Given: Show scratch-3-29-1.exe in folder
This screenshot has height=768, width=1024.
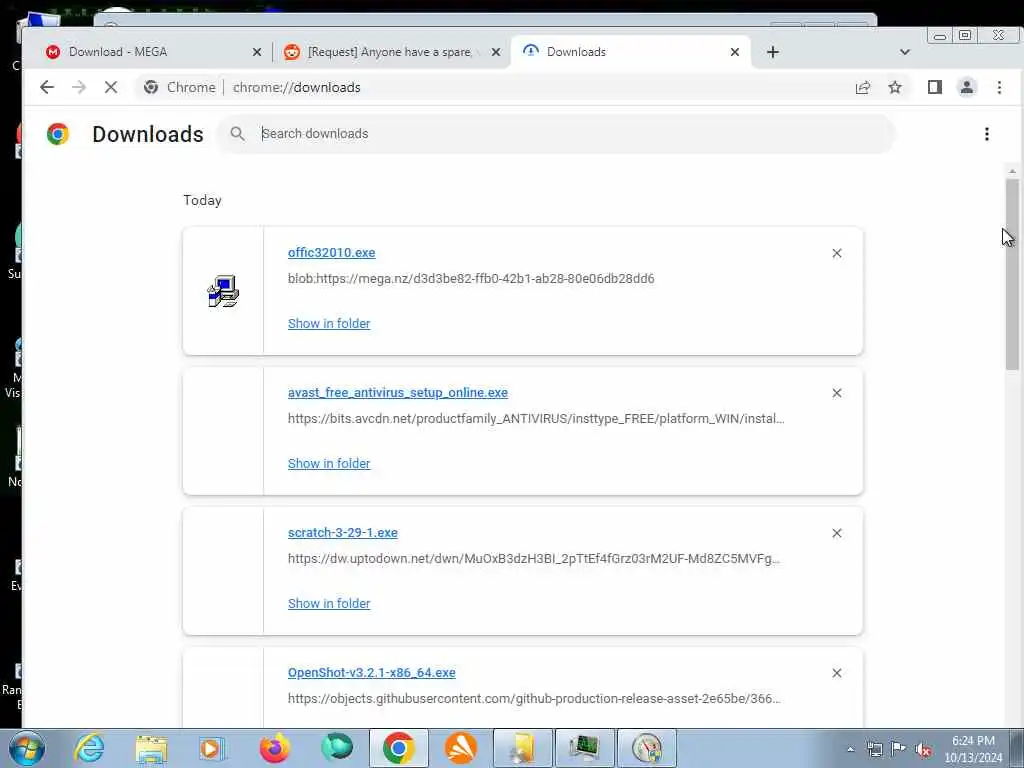Looking at the screenshot, I should (x=329, y=603).
